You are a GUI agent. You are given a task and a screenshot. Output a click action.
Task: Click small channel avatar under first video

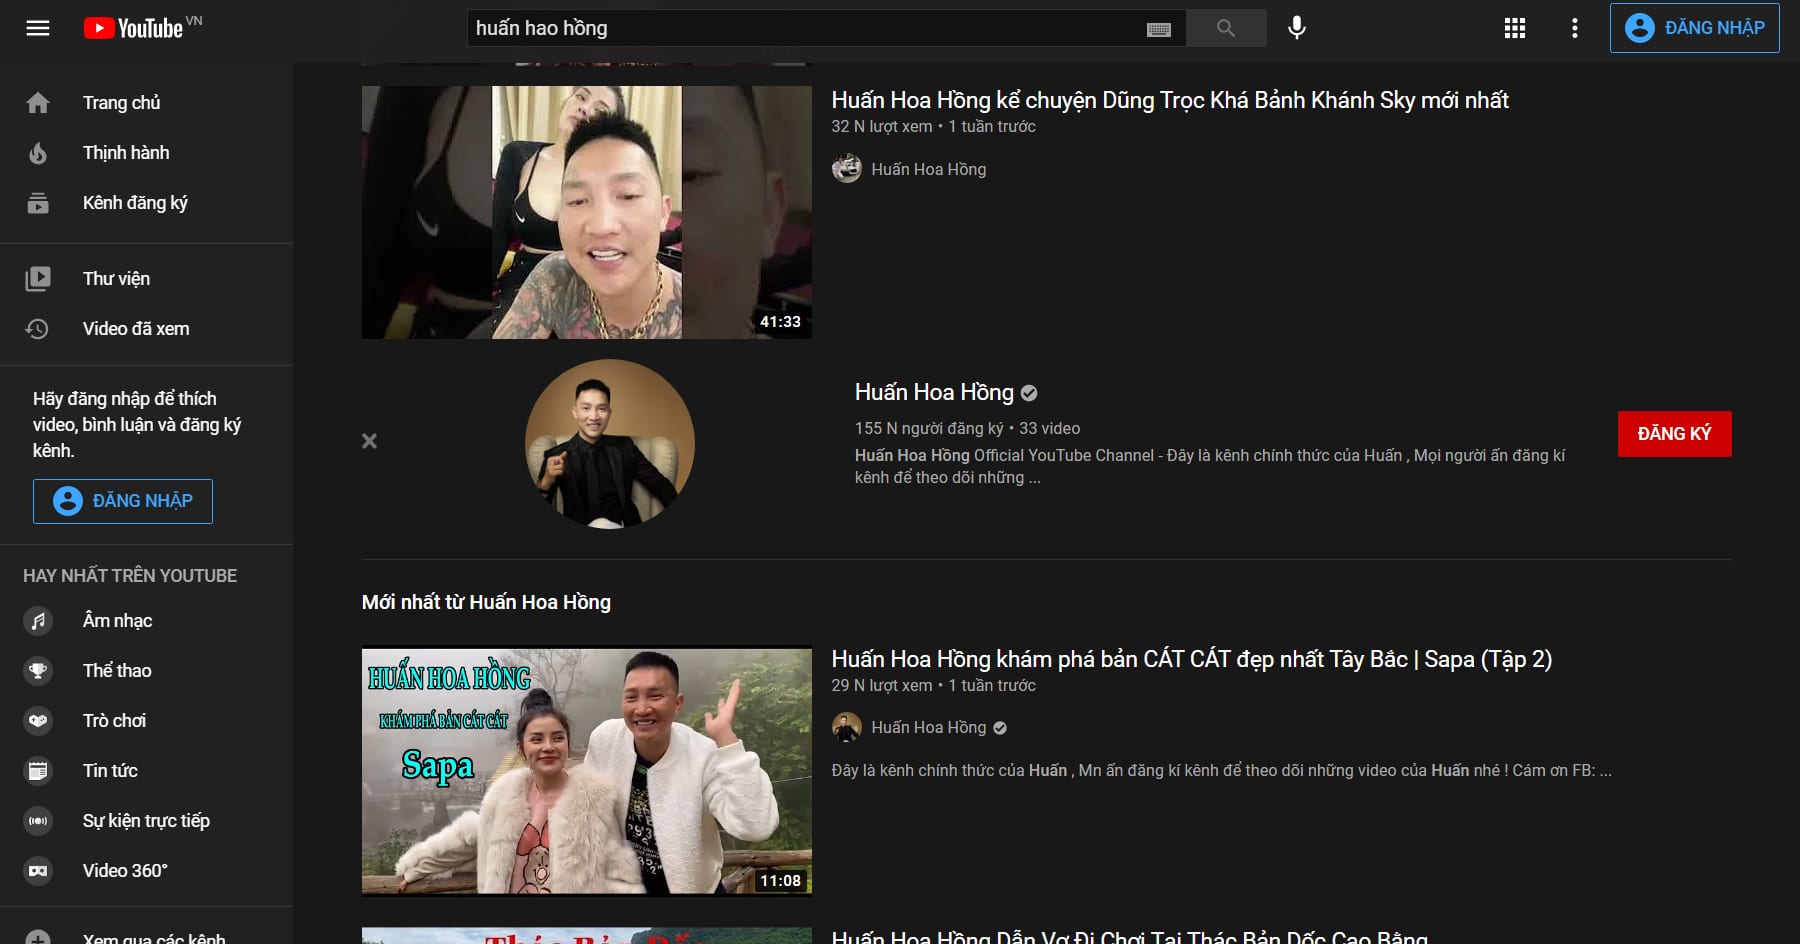click(847, 168)
